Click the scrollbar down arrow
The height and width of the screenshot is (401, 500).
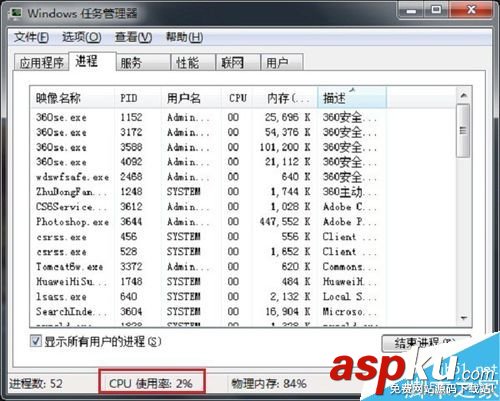pyautogui.click(x=463, y=318)
